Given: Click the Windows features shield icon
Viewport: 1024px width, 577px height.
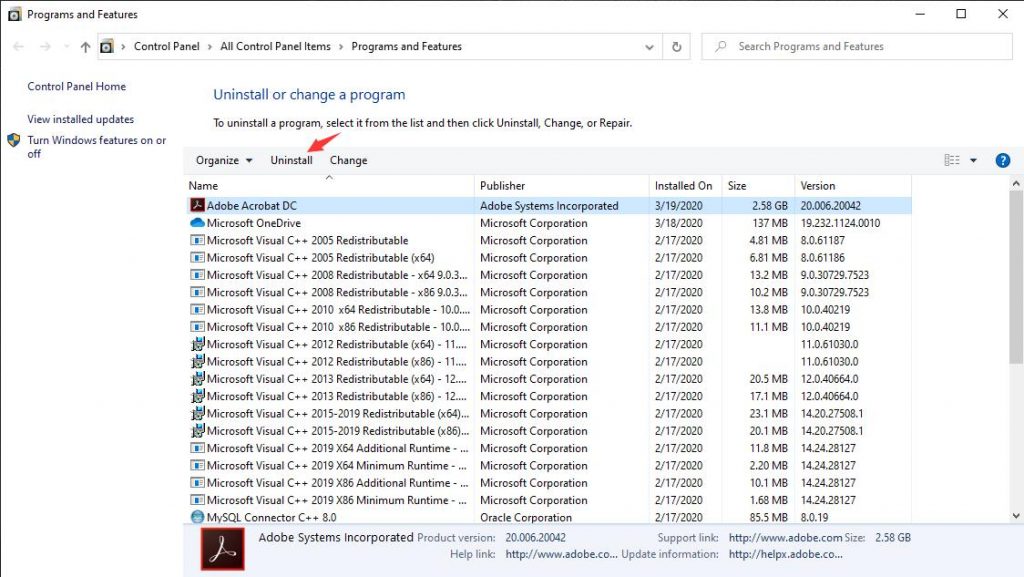Looking at the screenshot, I should tap(14, 140).
